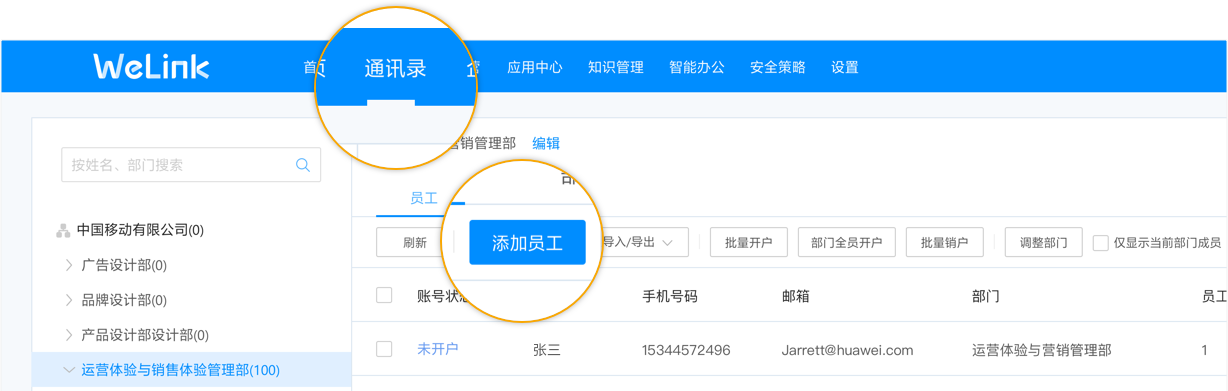The height and width of the screenshot is (391, 1228).
Task: Click the organization icon beside 中国移动有限公司
Action: click(x=63, y=230)
